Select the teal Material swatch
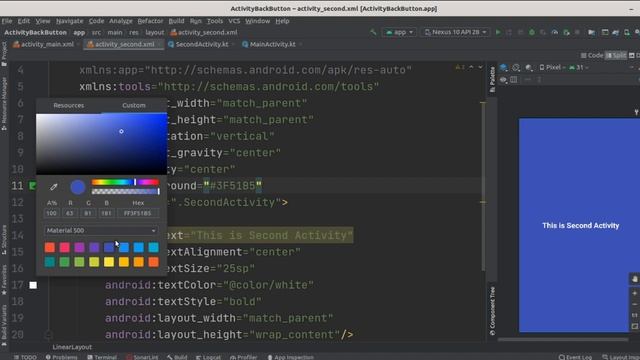Image resolution: width=640 pixels, height=360 pixels. [x=50, y=262]
